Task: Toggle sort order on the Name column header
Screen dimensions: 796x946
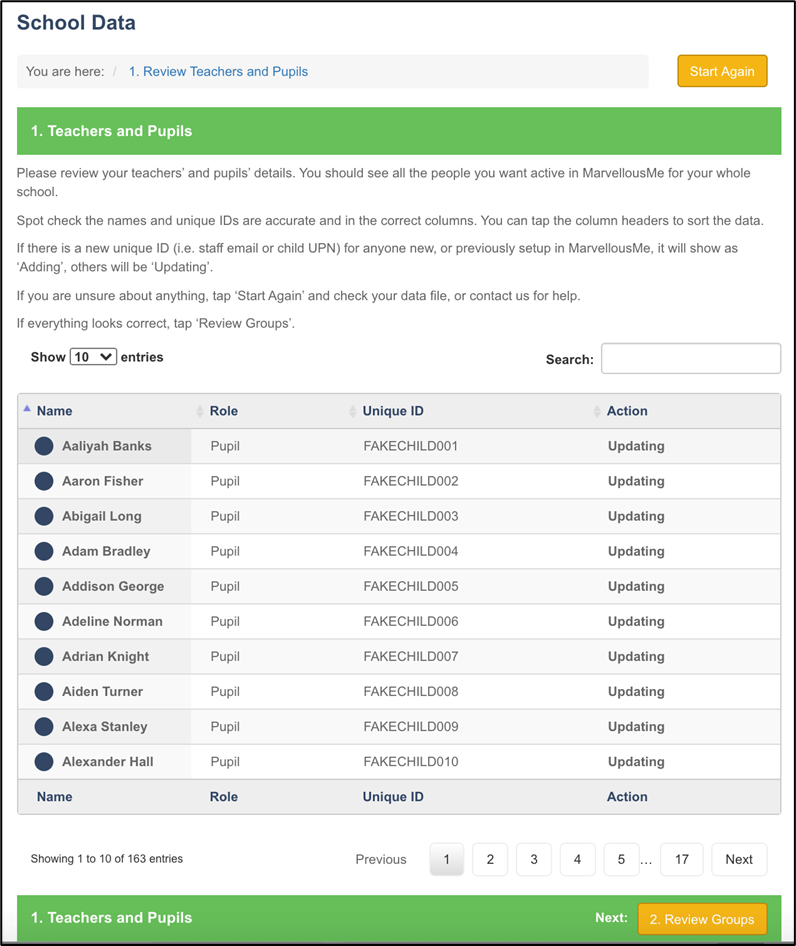Action: 54,411
